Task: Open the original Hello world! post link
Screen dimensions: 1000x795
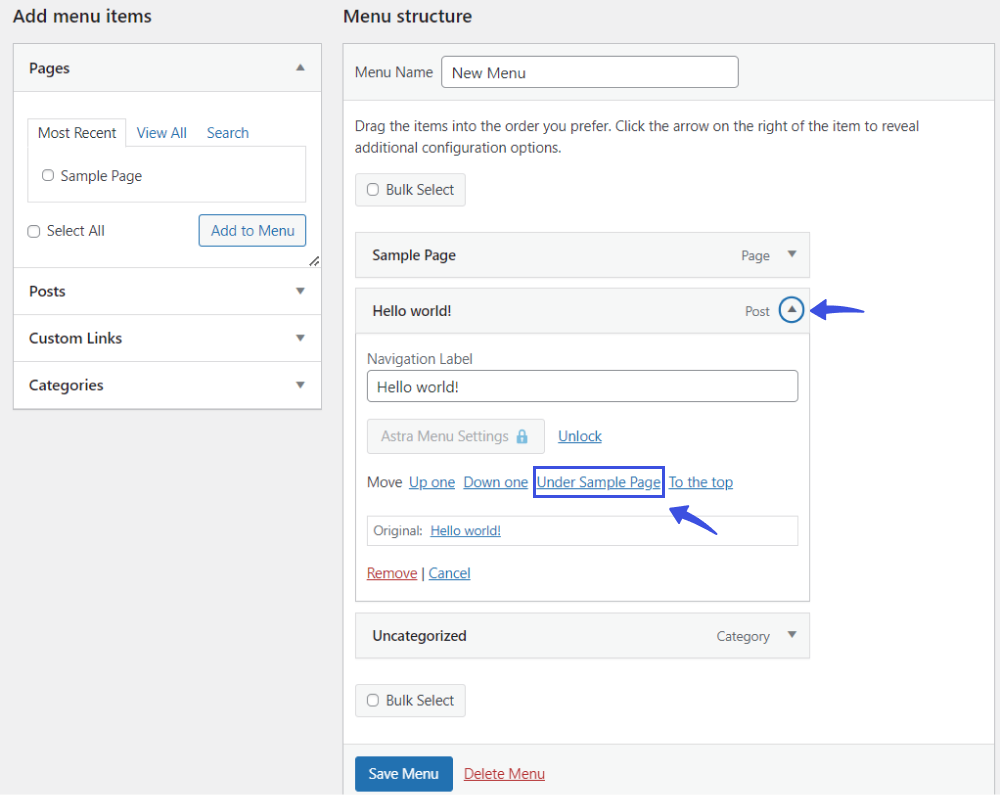Action: coord(466,530)
